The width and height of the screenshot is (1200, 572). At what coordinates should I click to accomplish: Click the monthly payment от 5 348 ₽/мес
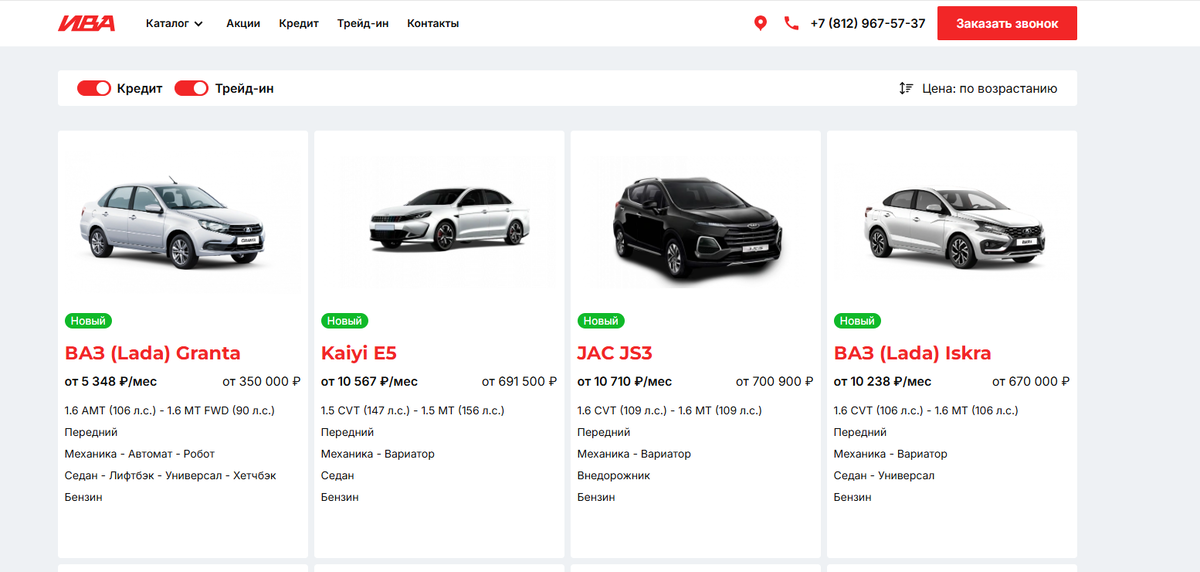coord(111,382)
